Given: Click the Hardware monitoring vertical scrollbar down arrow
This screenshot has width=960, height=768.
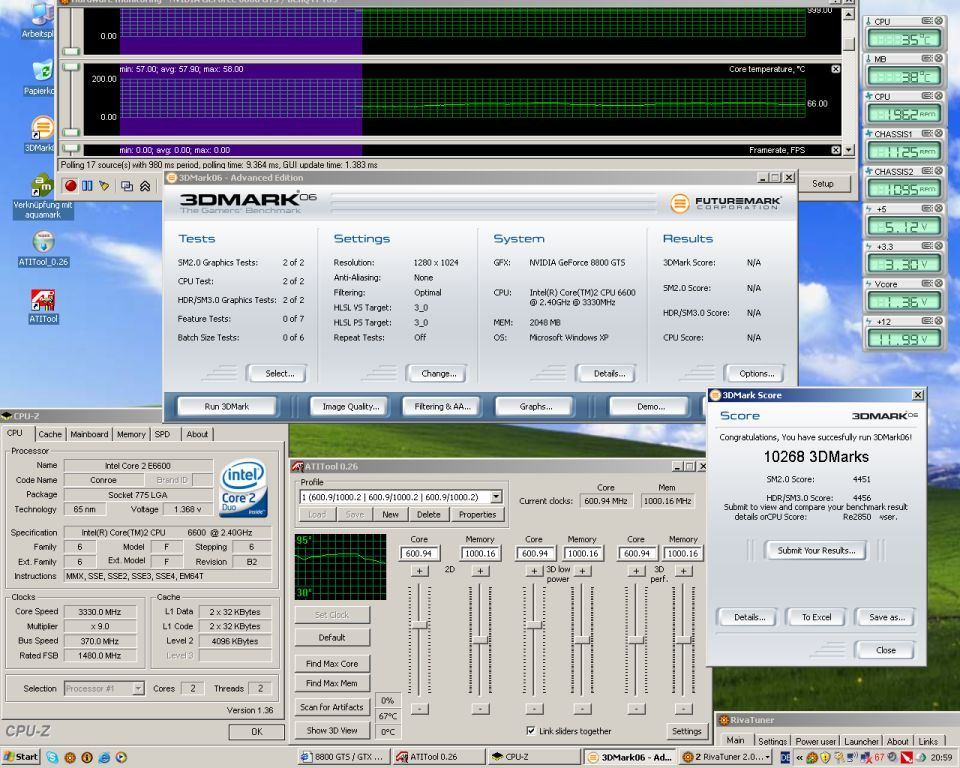Looking at the screenshot, I should pos(849,150).
